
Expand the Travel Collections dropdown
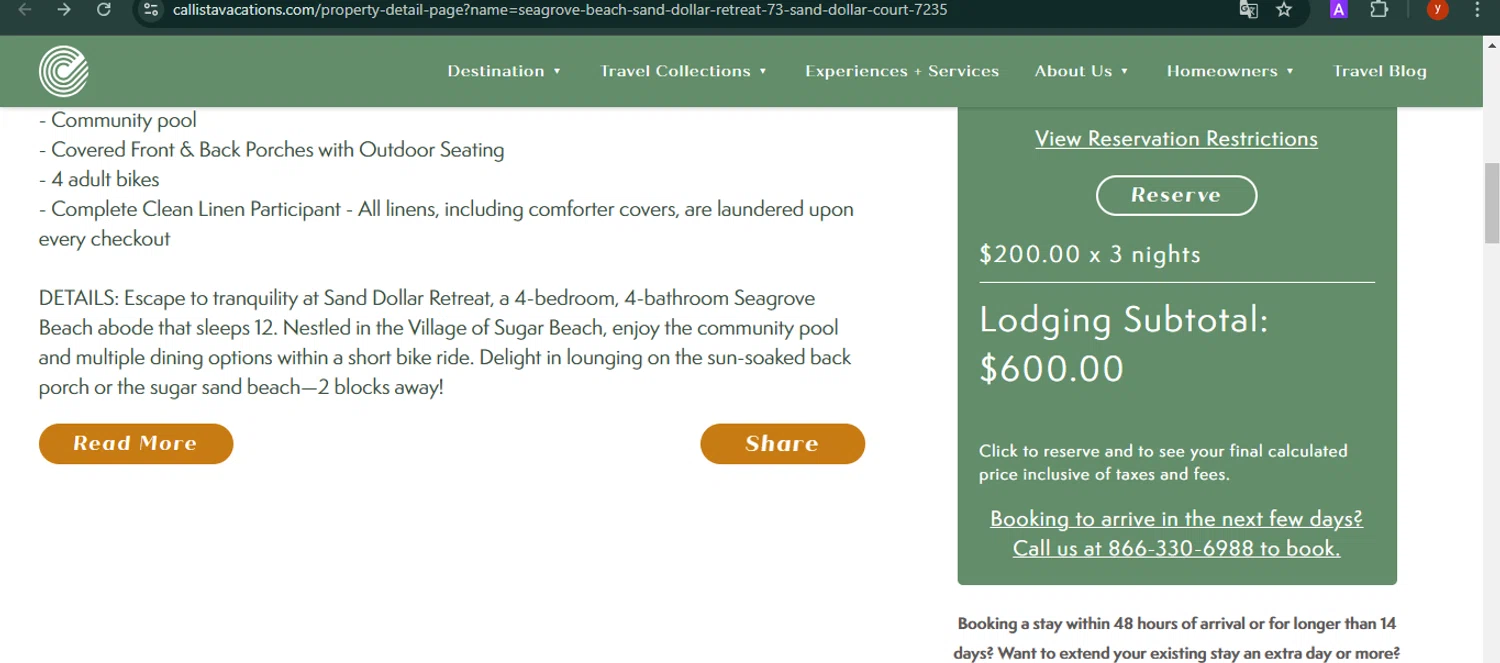tap(683, 71)
